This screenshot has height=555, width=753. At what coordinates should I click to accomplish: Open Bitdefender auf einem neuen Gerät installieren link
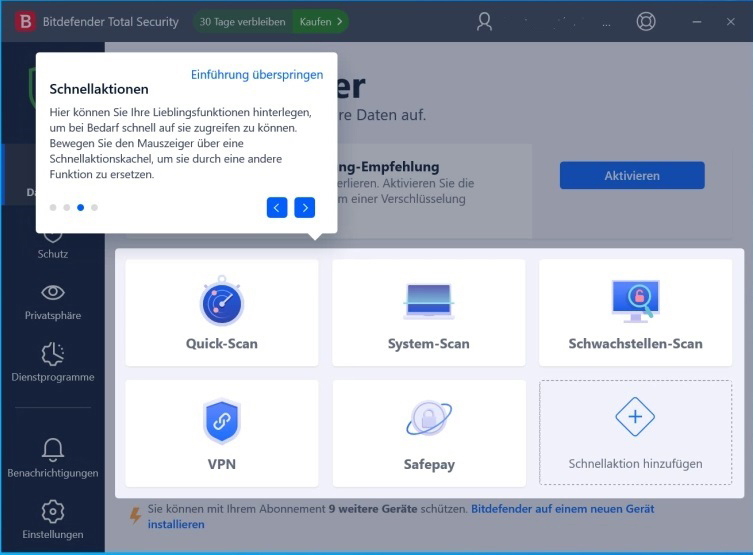coord(401,517)
